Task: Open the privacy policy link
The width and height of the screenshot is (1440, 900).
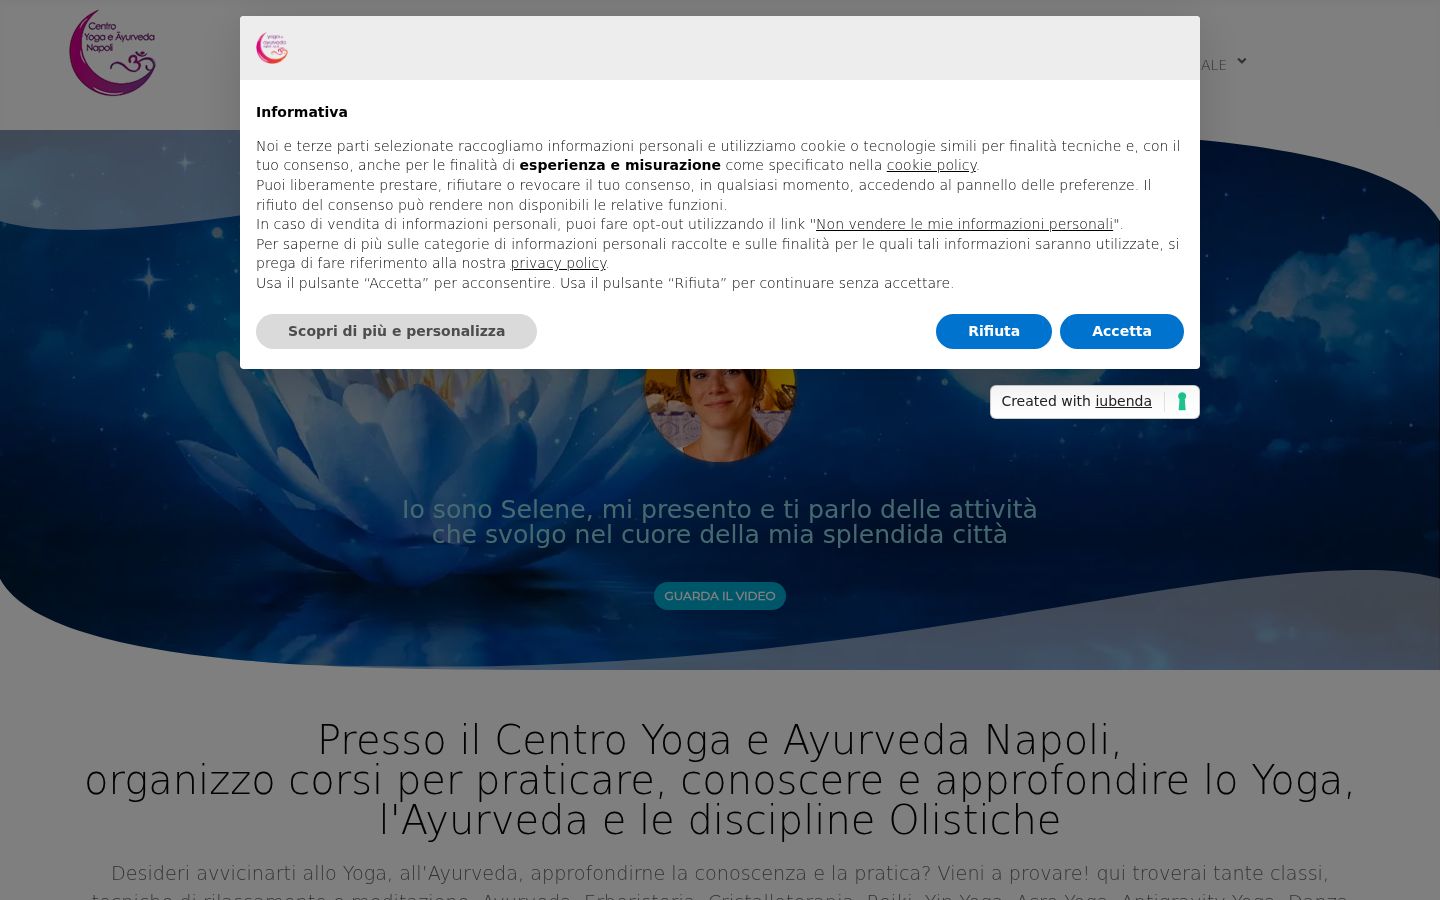Action: pyautogui.click(x=559, y=263)
